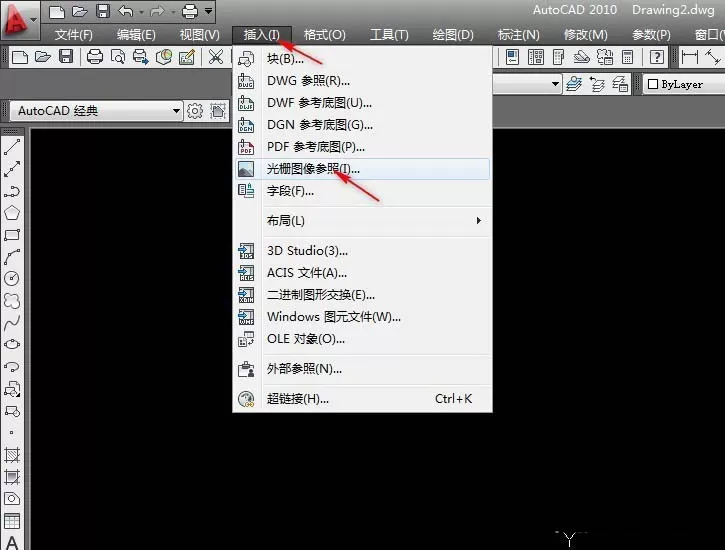The width and height of the screenshot is (725, 550).
Task: Click New in the quick access toolbar
Action: tap(56, 11)
